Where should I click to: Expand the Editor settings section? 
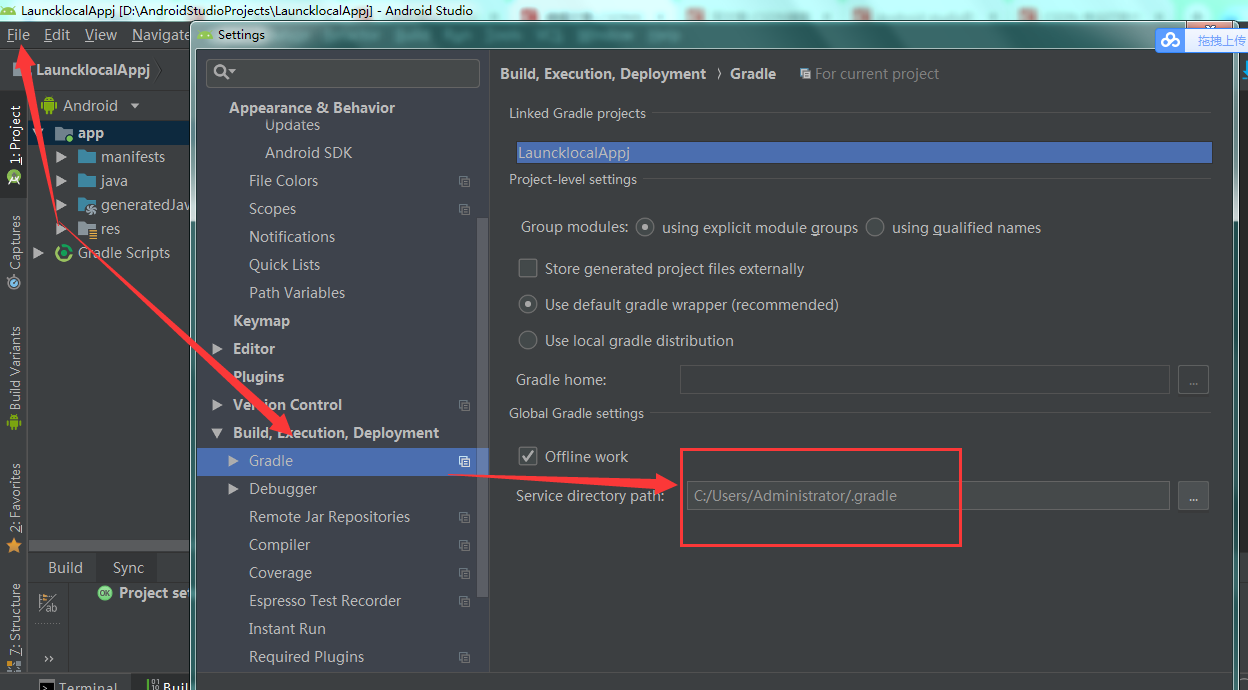click(x=217, y=349)
